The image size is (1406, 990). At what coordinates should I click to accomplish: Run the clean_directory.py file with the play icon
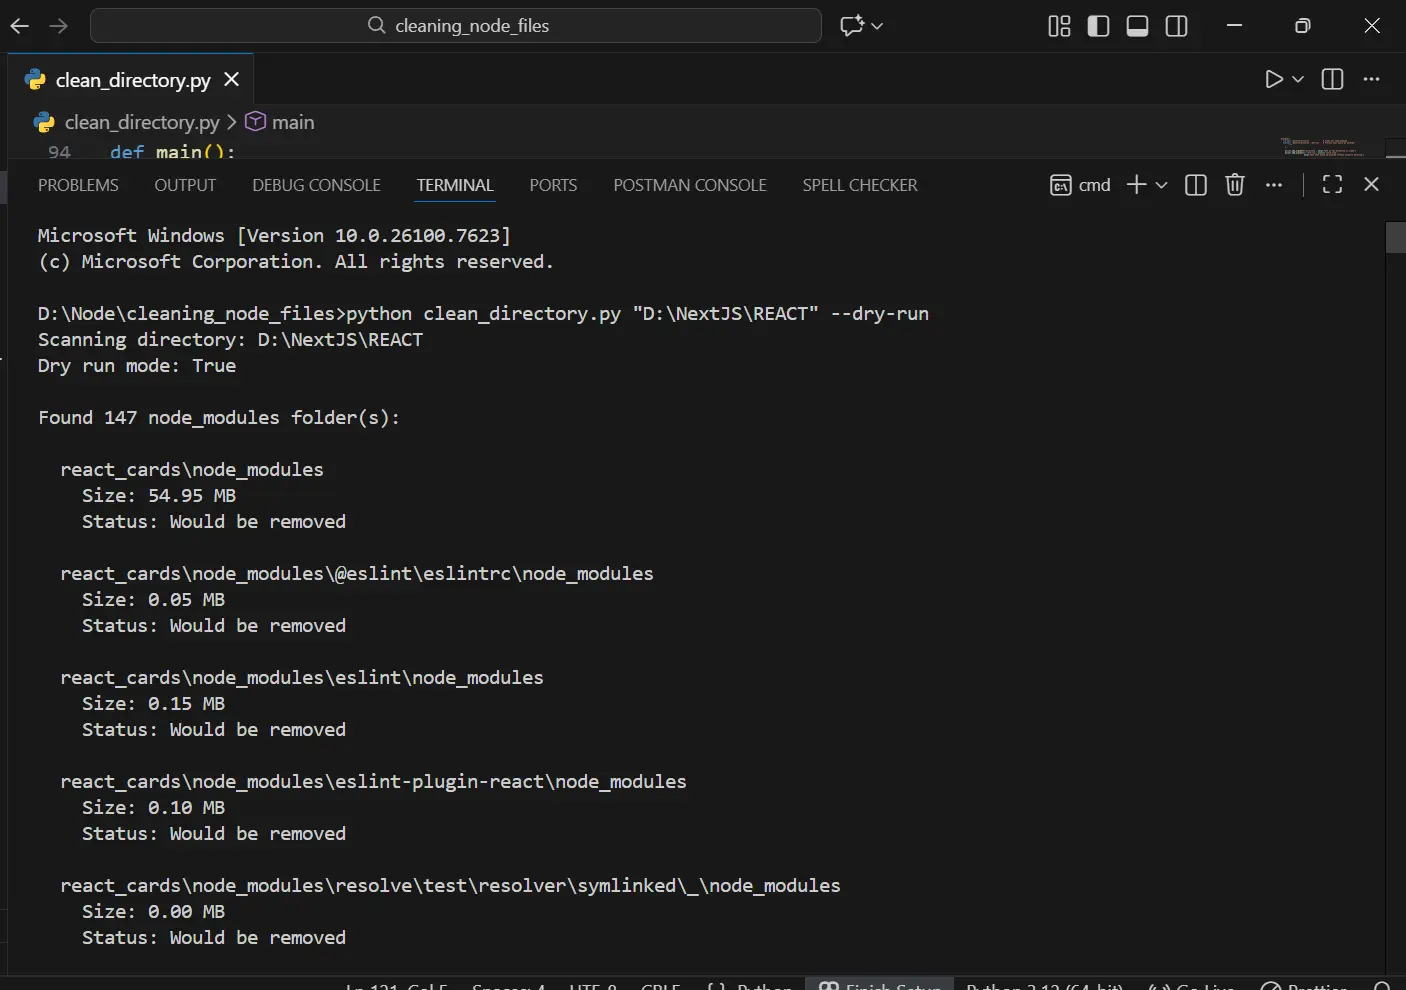click(1273, 79)
